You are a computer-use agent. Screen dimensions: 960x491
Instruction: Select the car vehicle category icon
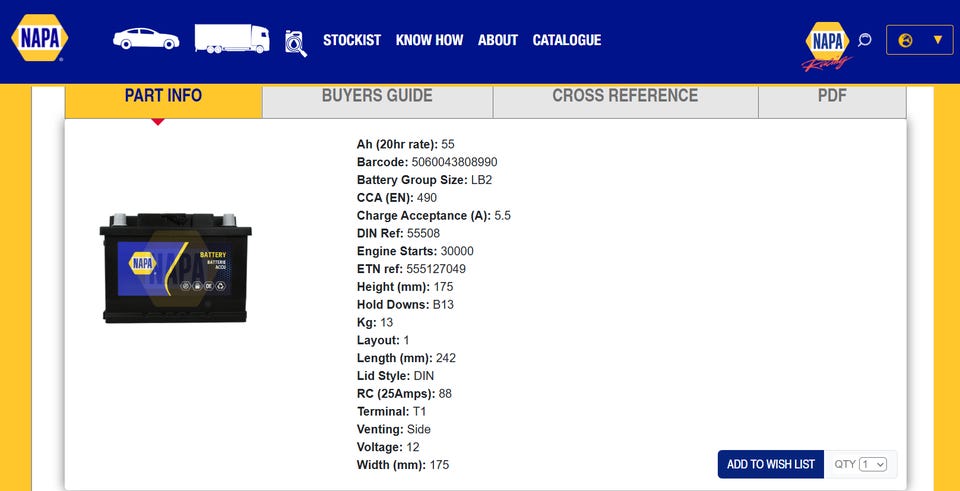click(x=146, y=39)
